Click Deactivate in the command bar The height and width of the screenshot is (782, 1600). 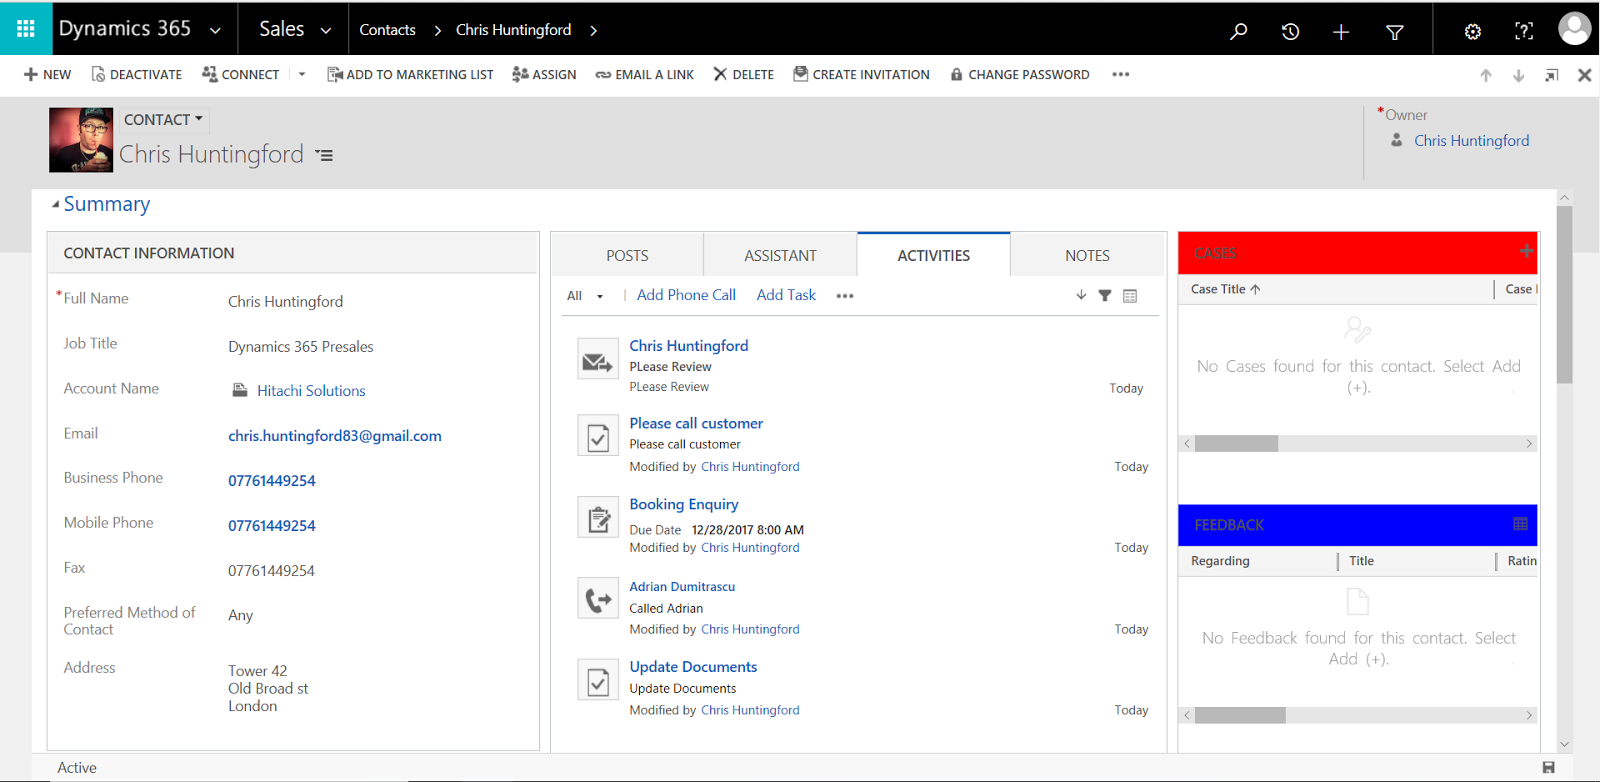(137, 75)
